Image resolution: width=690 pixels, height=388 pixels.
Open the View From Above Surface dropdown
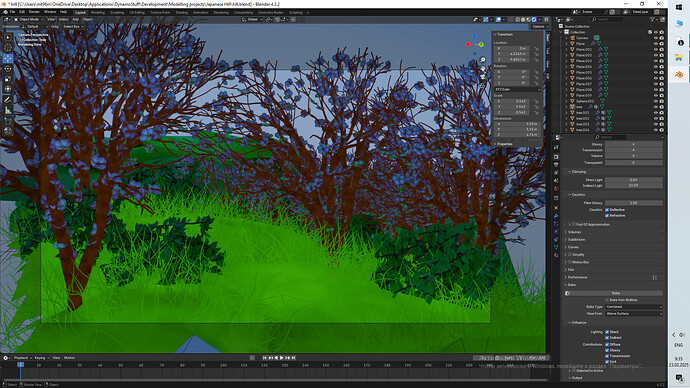pyautogui.click(x=634, y=314)
